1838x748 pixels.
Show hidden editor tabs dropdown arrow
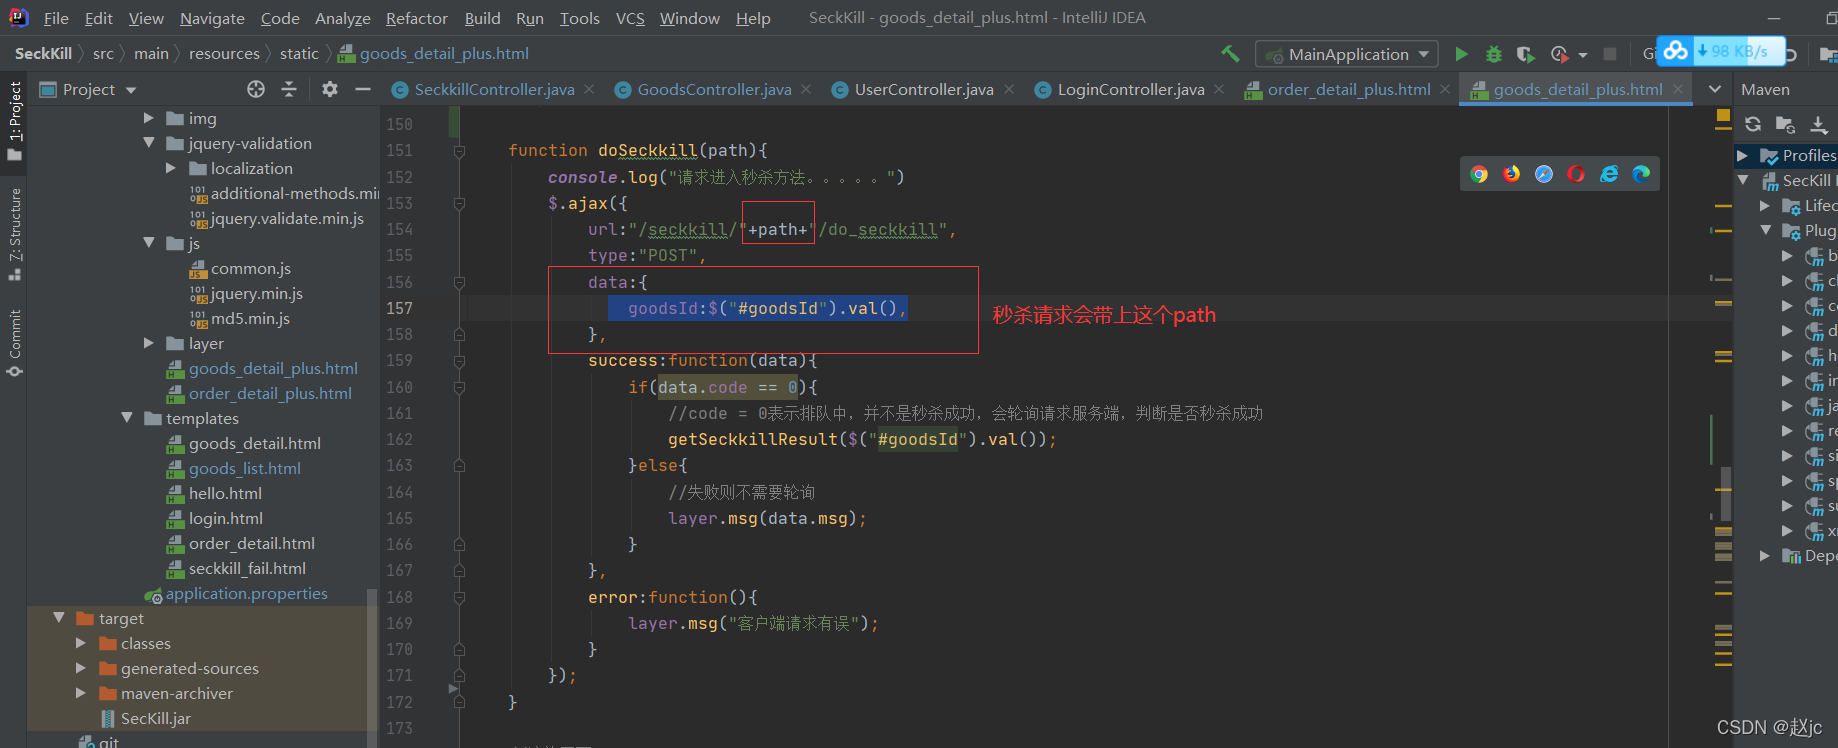coord(1715,89)
